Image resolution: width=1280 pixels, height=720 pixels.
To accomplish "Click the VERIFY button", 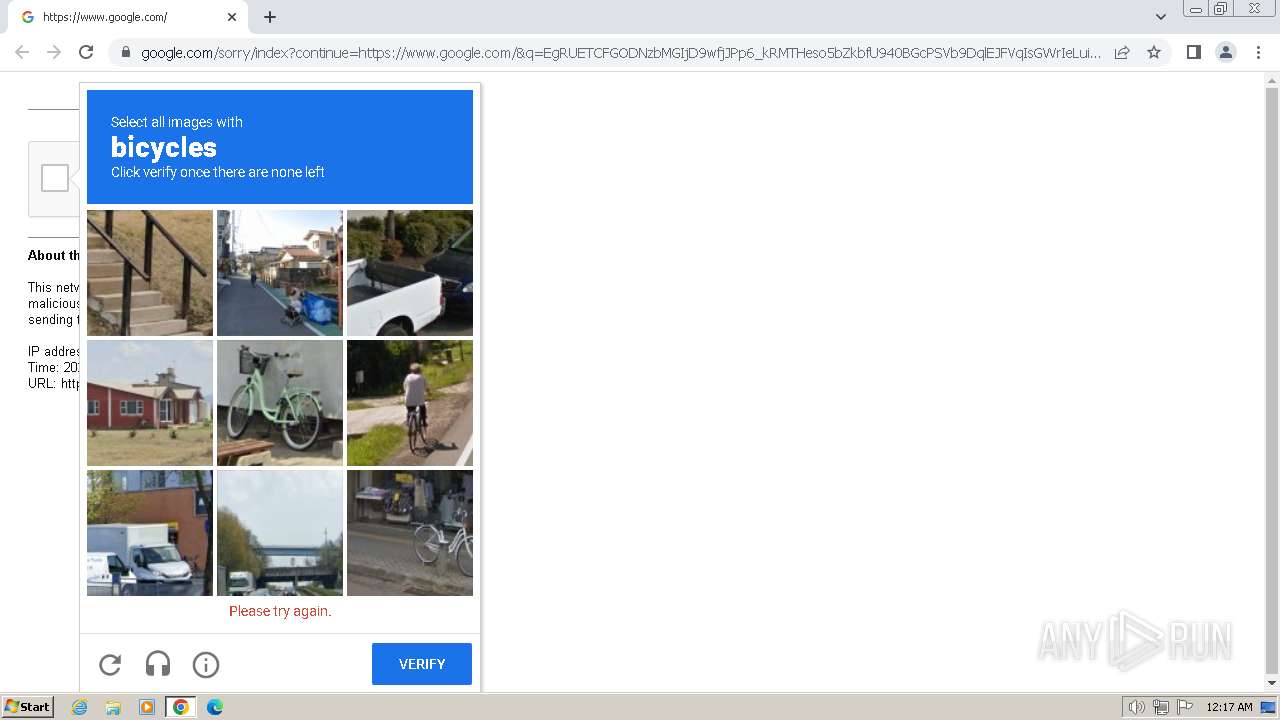I will 421,664.
